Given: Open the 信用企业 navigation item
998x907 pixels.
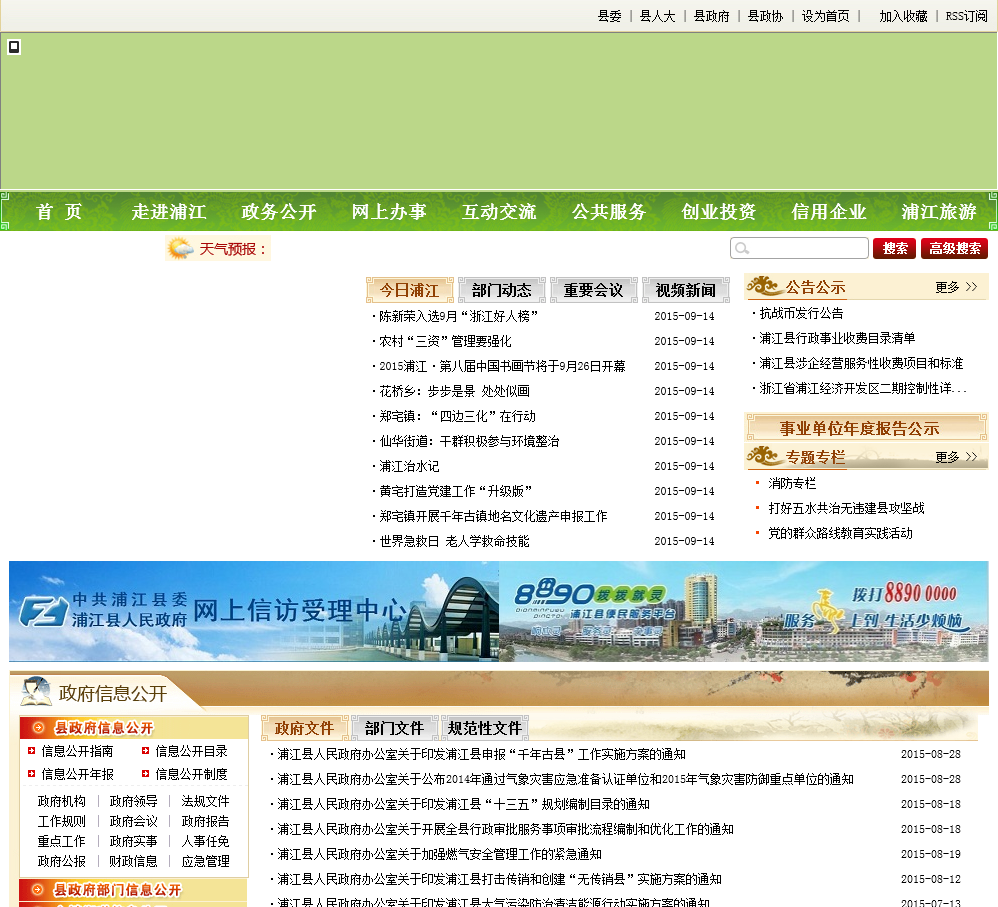Looking at the screenshot, I should [829, 211].
